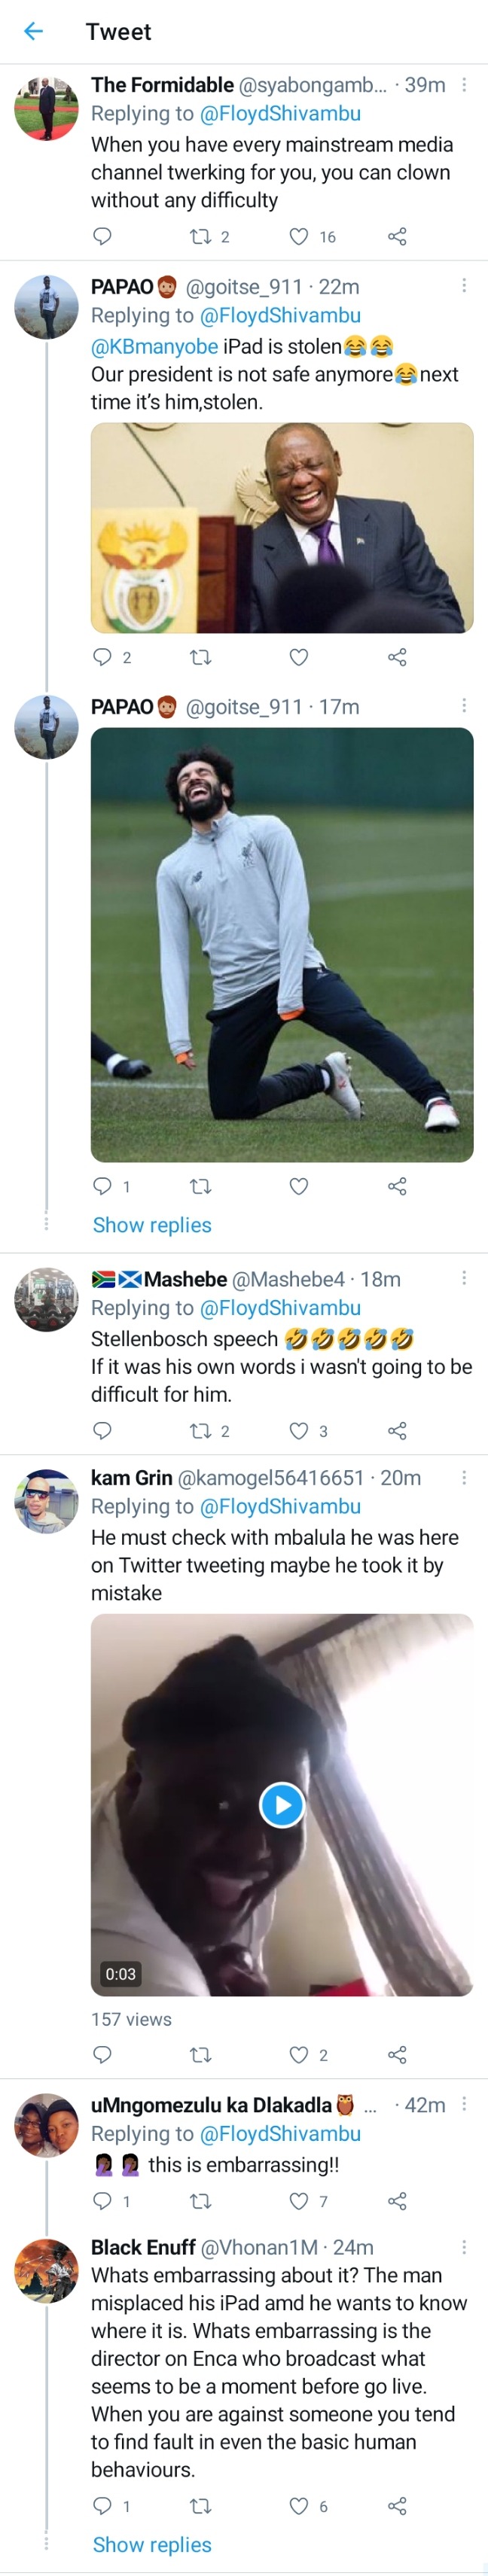The width and height of the screenshot is (488, 2576).
Task: Open the kneeling footballer photo
Action: tap(282, 944)
